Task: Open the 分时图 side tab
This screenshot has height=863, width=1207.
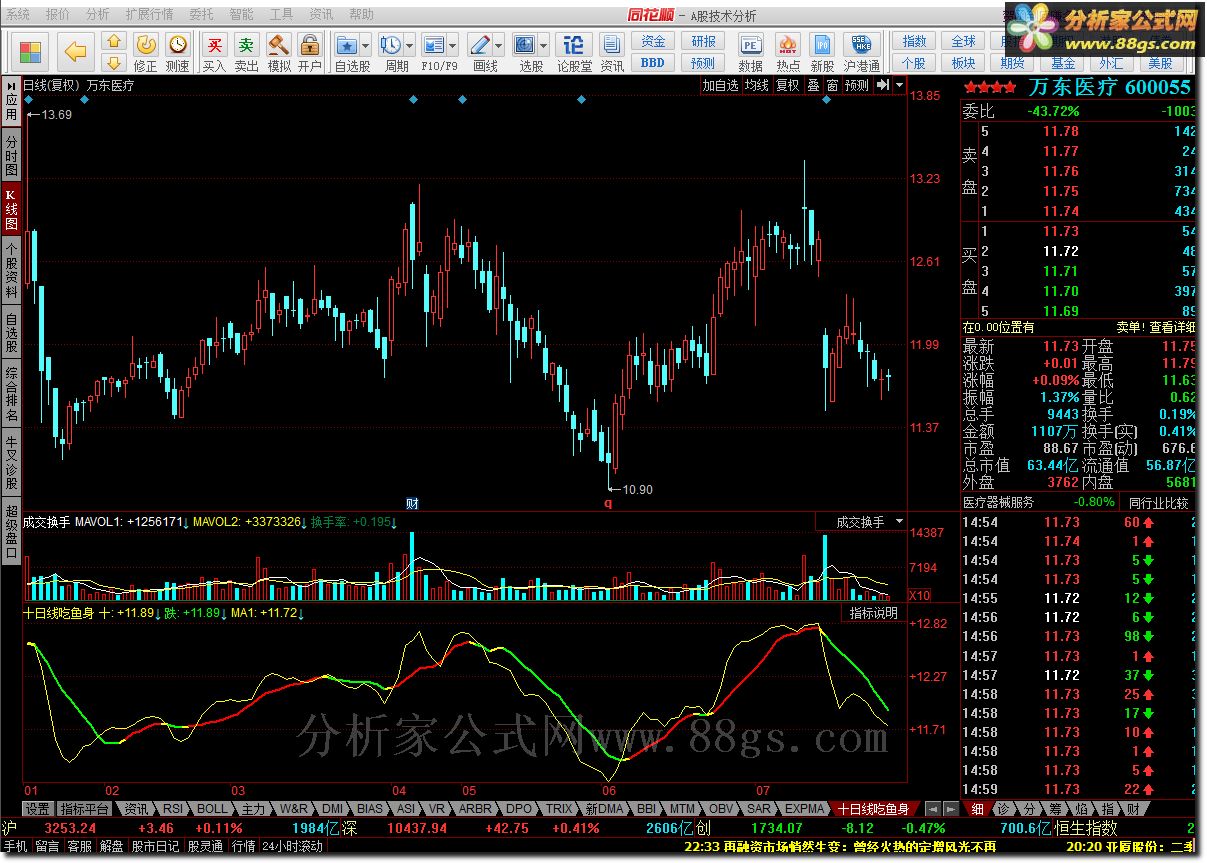Action: [x=11, y=156]
